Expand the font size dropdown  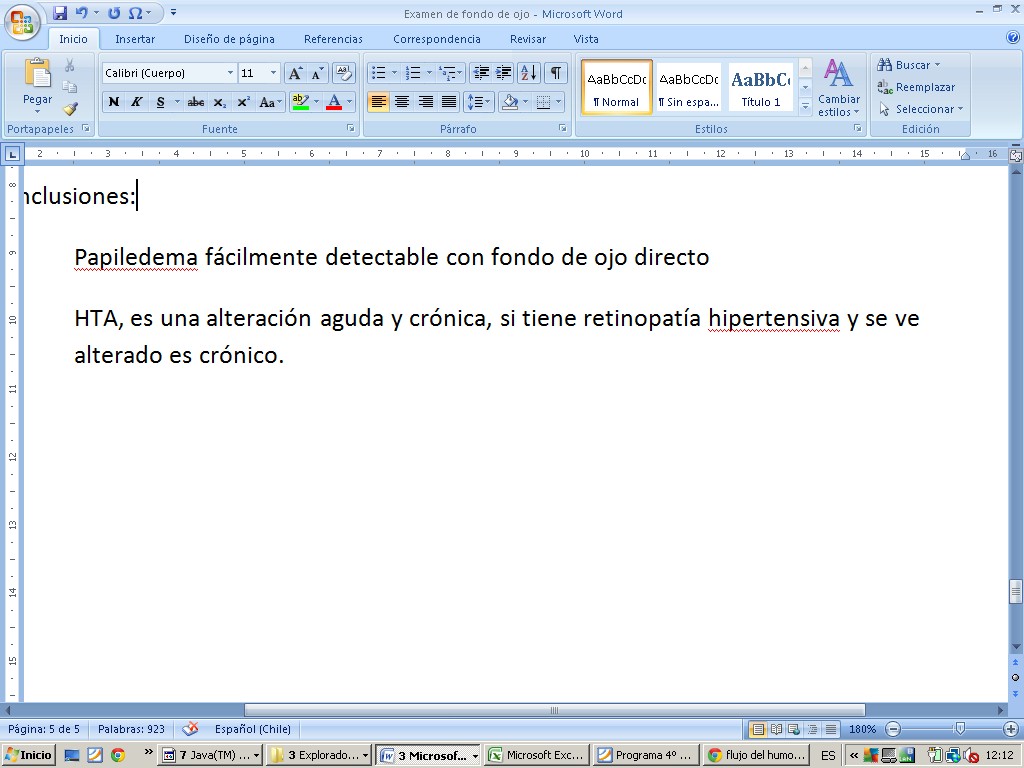274,73
